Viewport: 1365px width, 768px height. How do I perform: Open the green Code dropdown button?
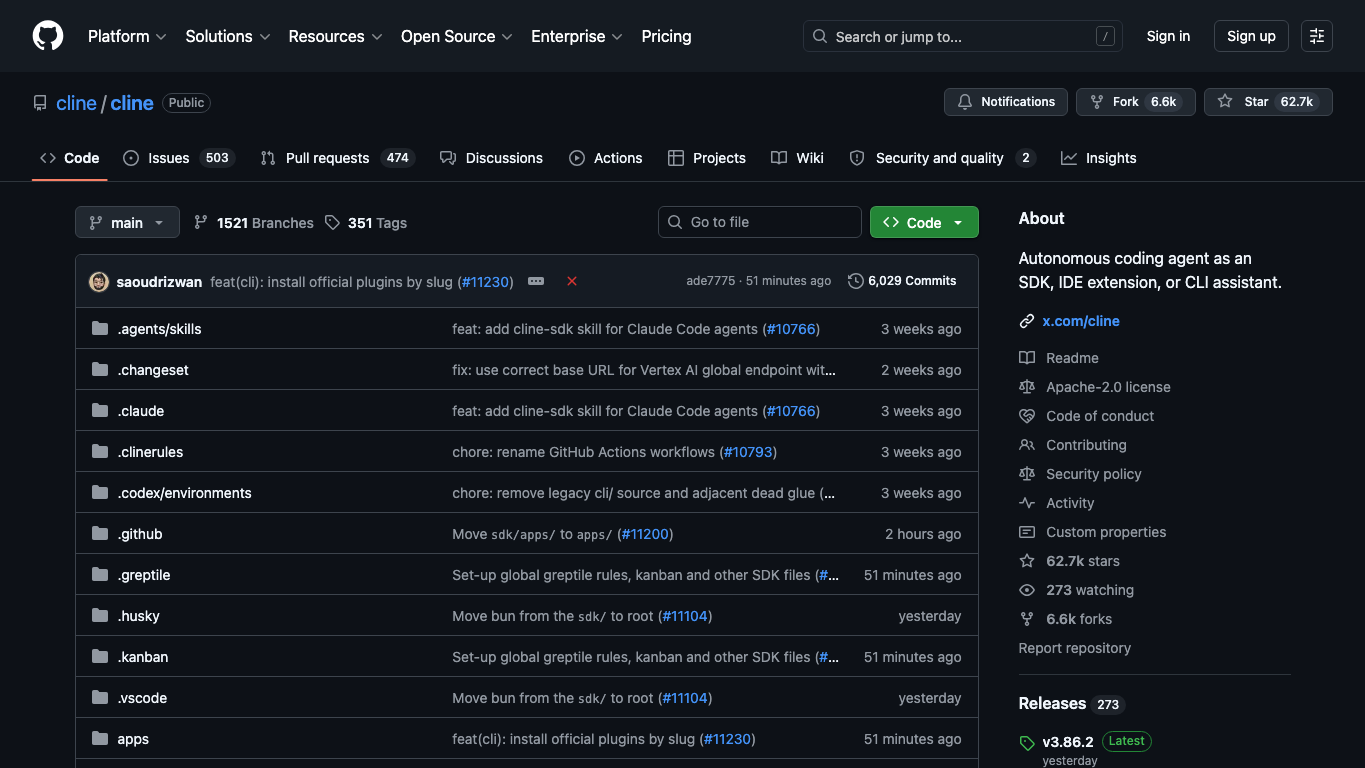point(924,222)
